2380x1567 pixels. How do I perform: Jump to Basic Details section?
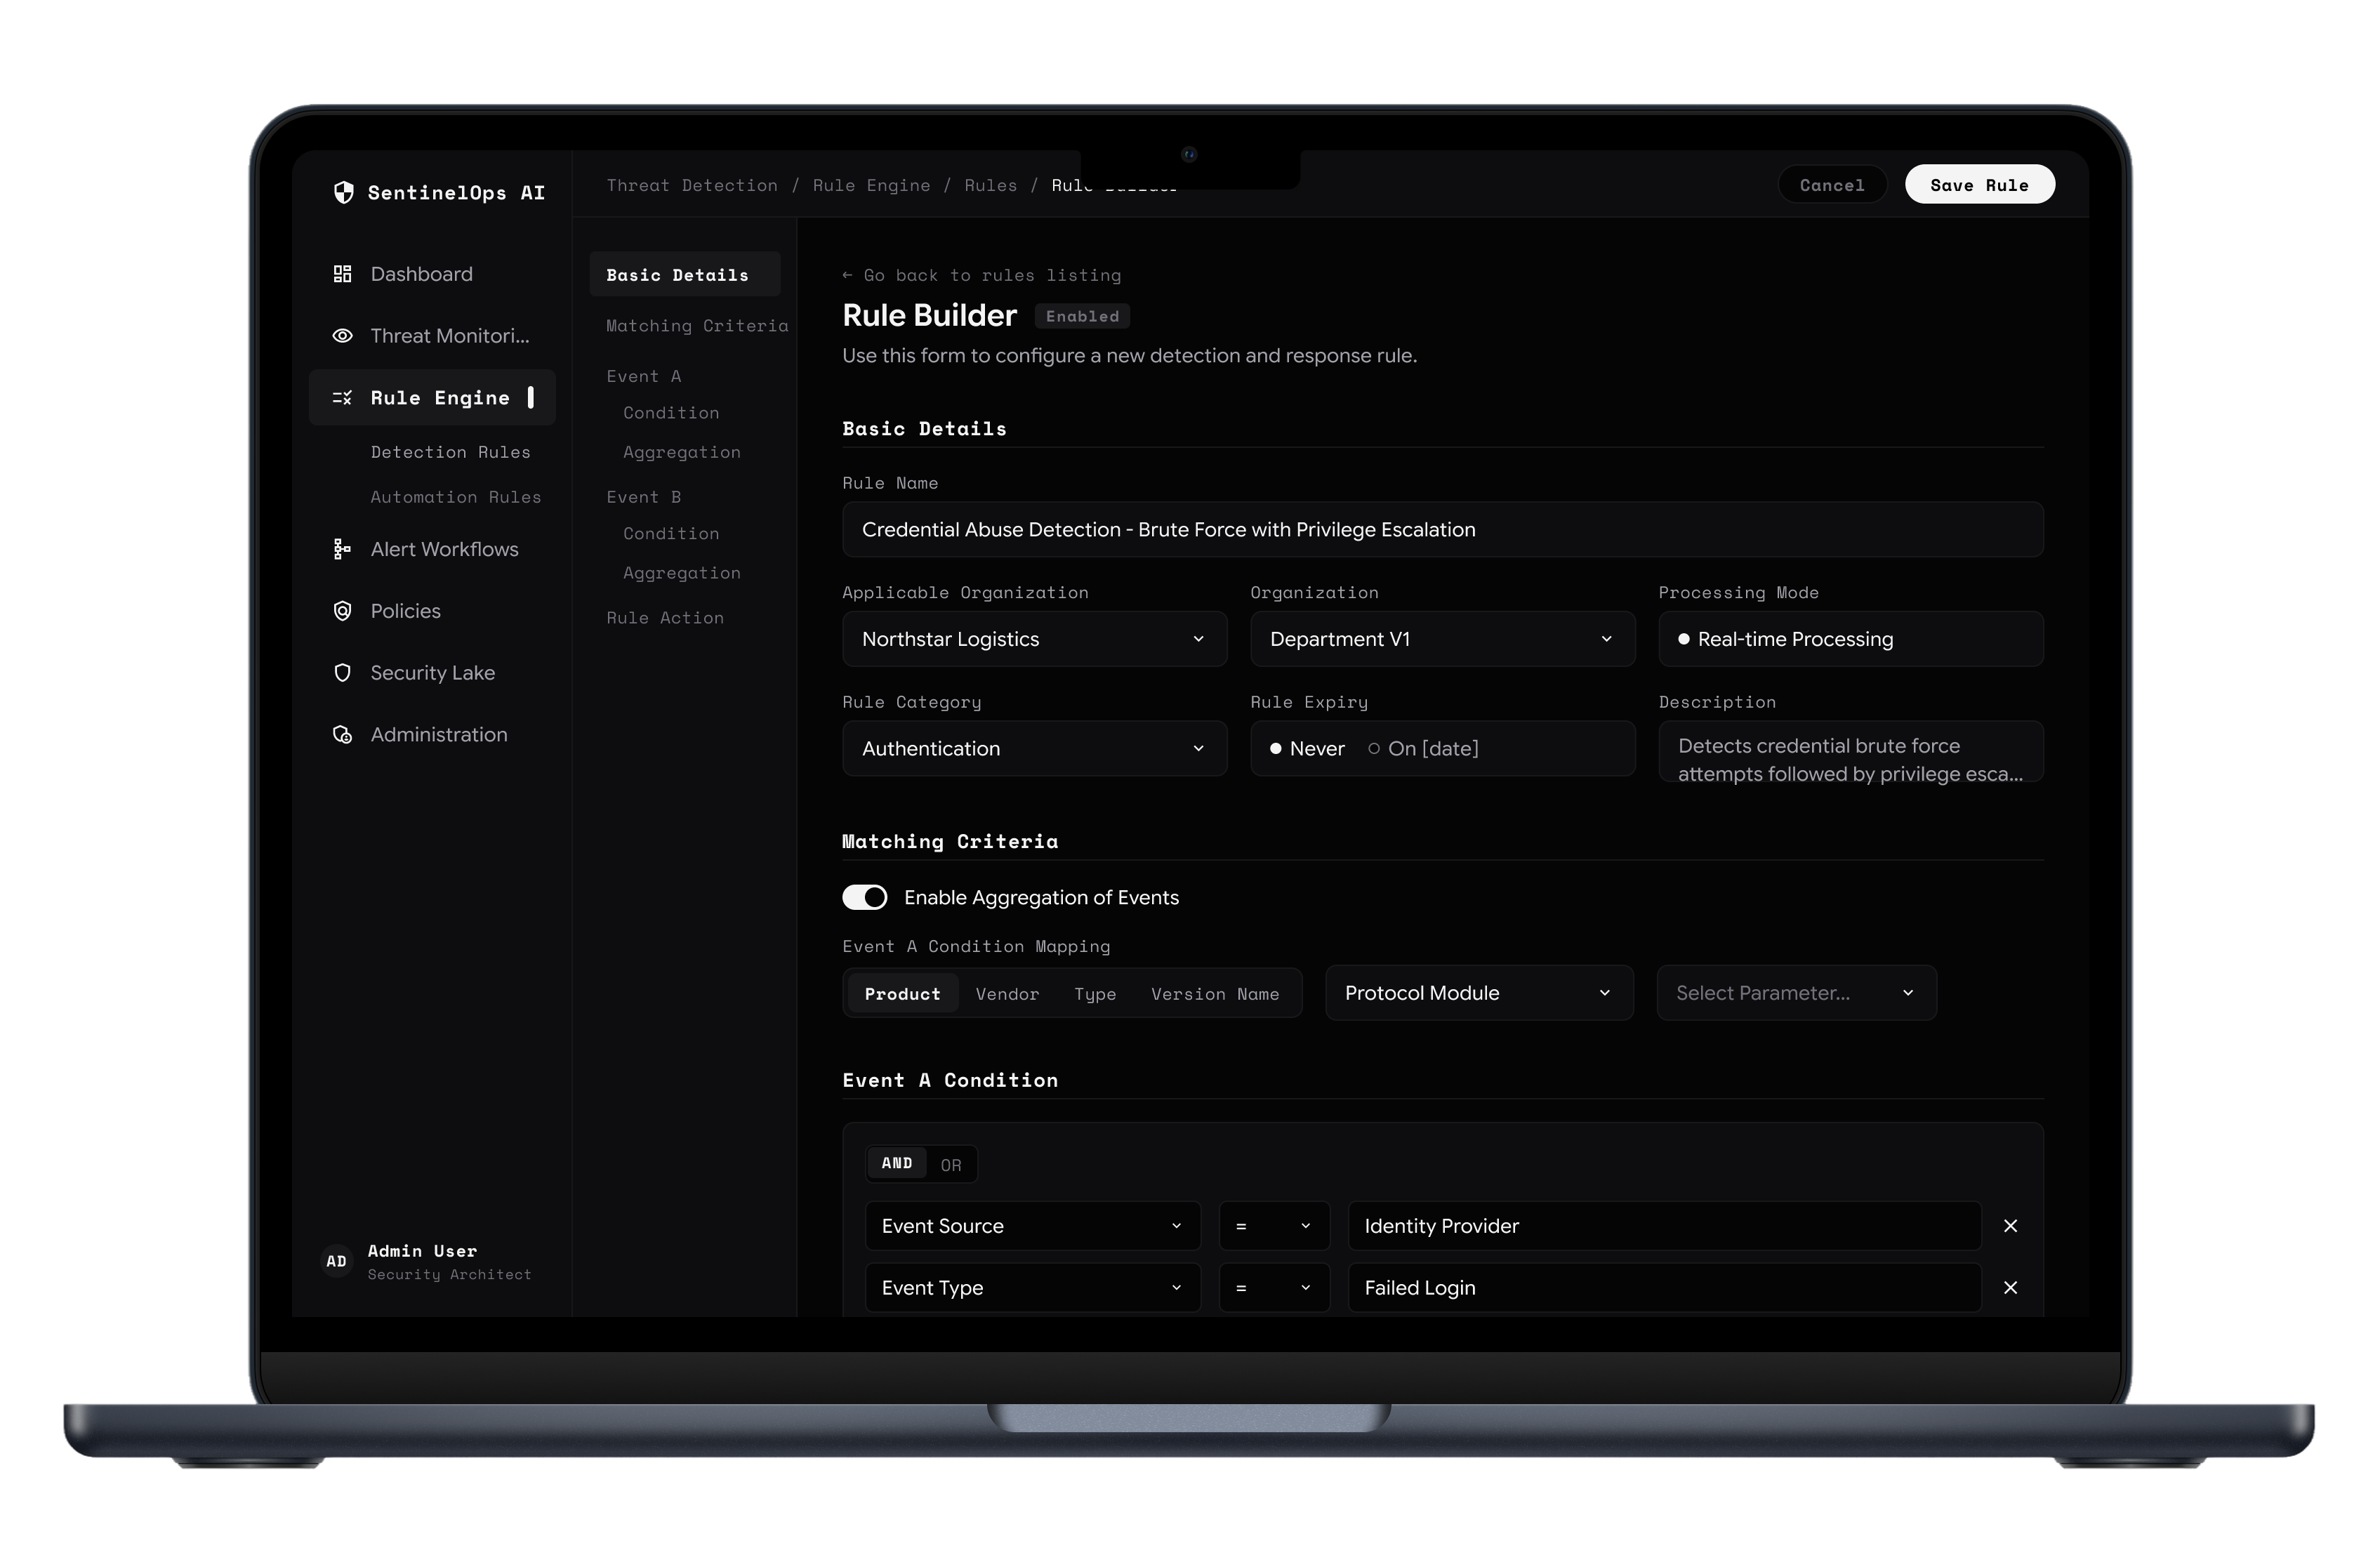(x=684, y=275)
